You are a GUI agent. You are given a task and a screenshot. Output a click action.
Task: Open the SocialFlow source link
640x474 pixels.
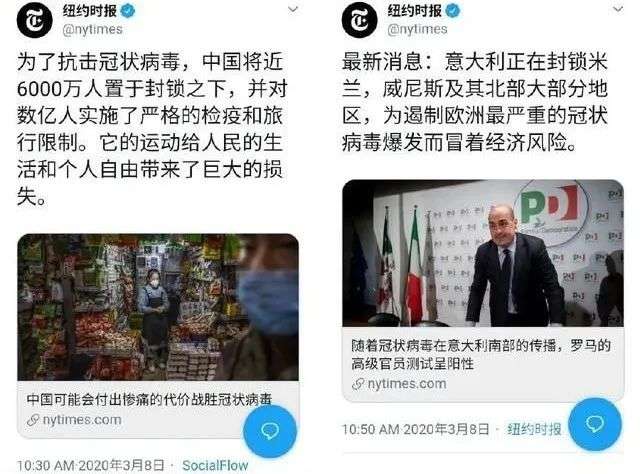click(x=215, y=465)
